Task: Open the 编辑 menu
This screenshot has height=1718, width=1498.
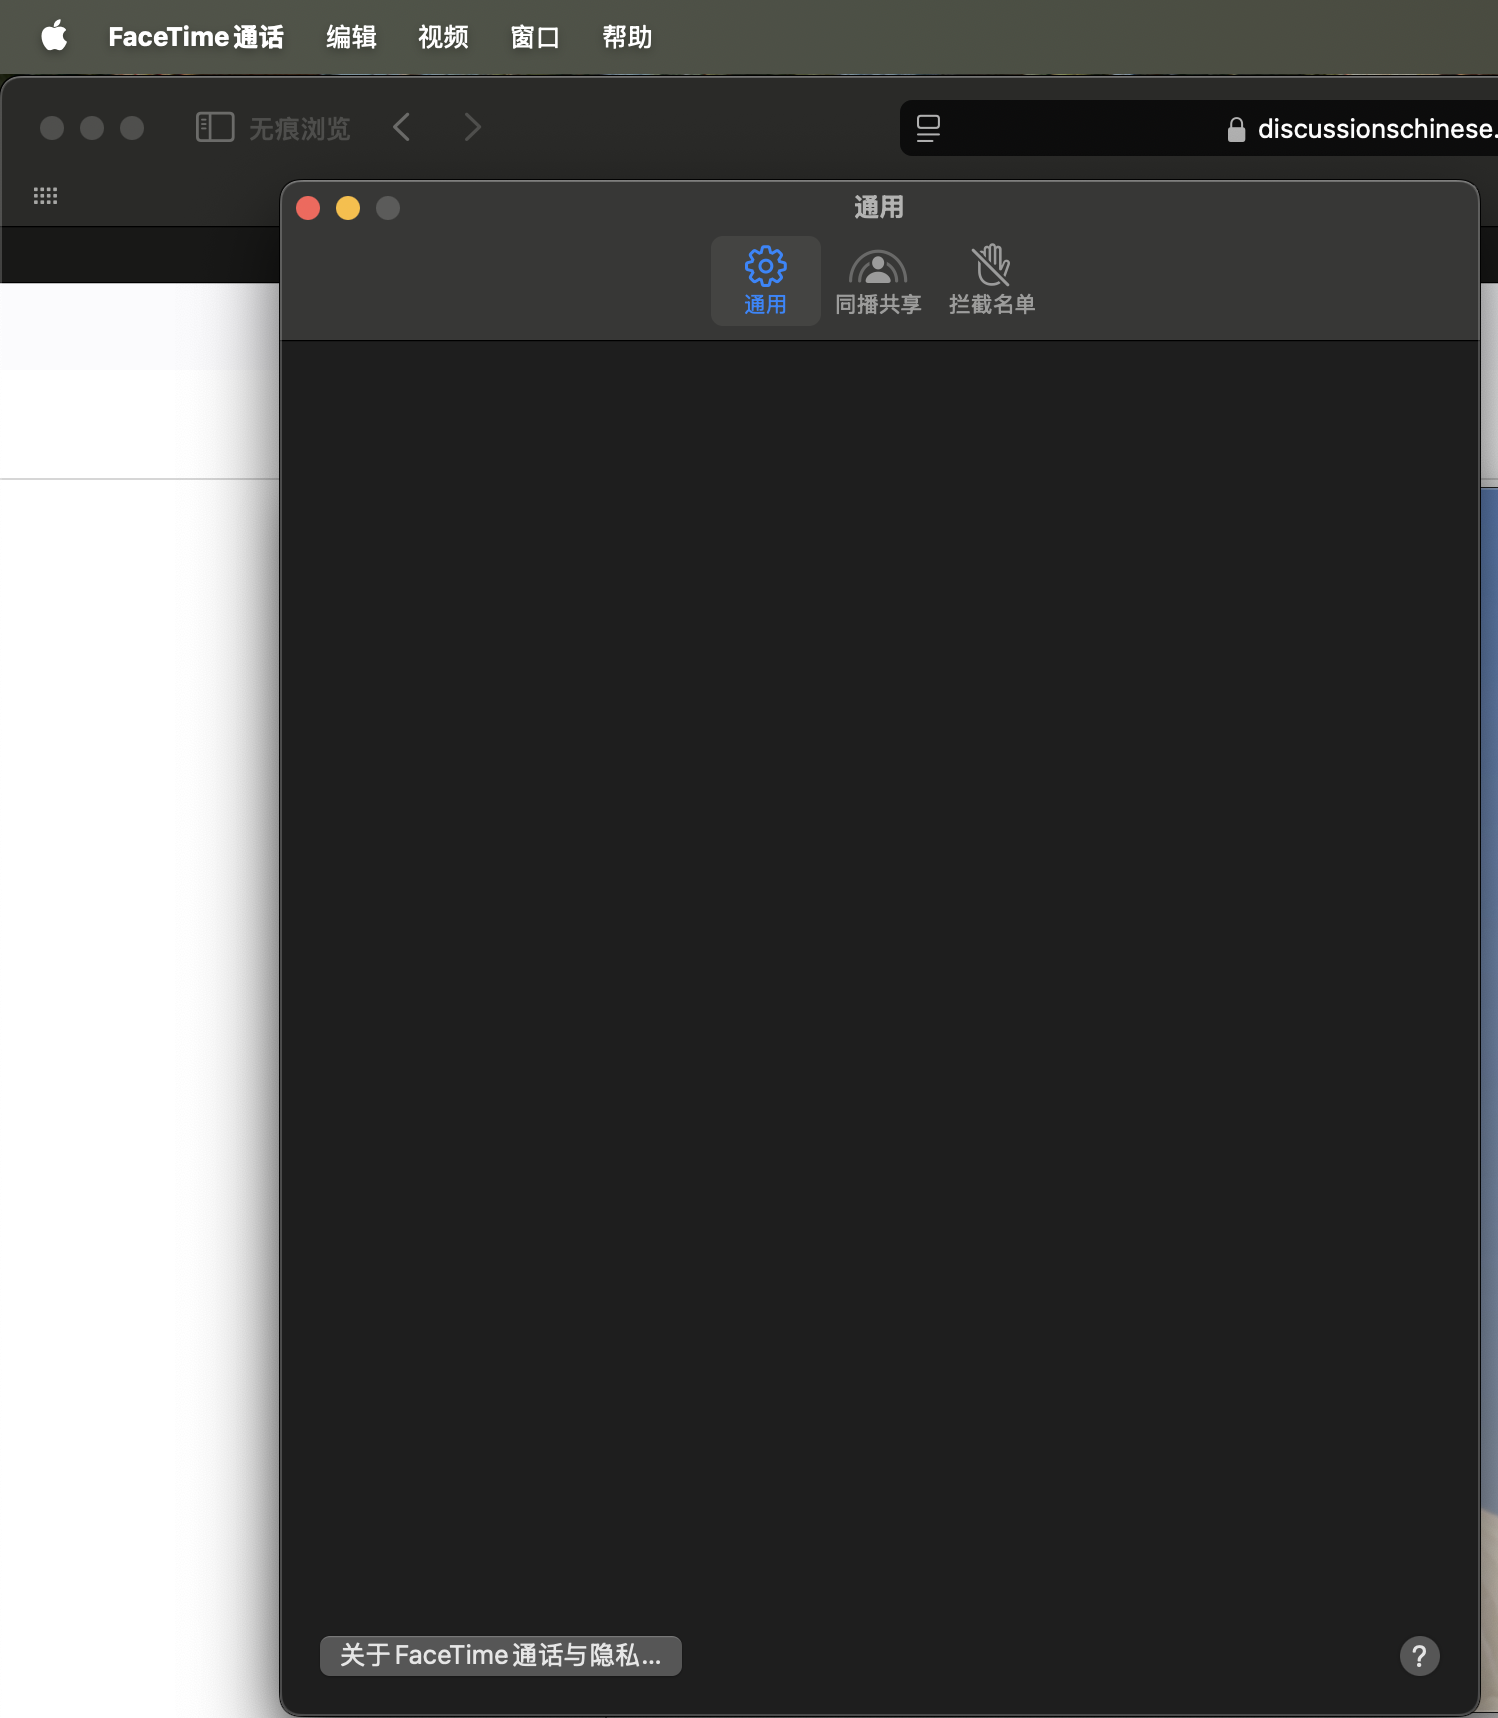Action: (351, 37)
